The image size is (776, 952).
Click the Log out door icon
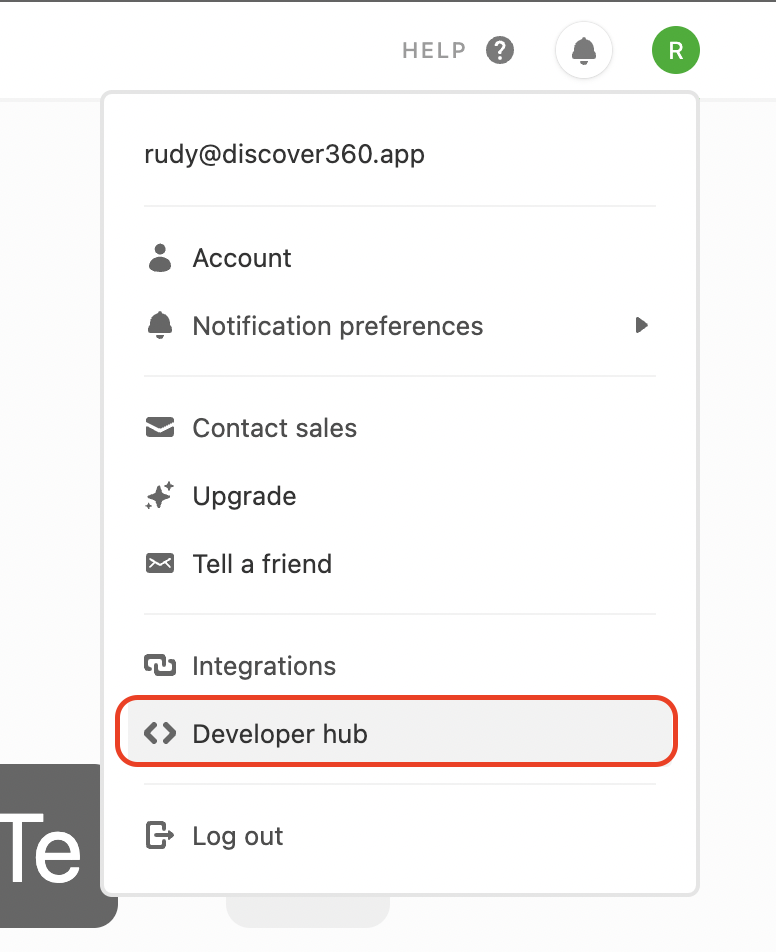160,836
